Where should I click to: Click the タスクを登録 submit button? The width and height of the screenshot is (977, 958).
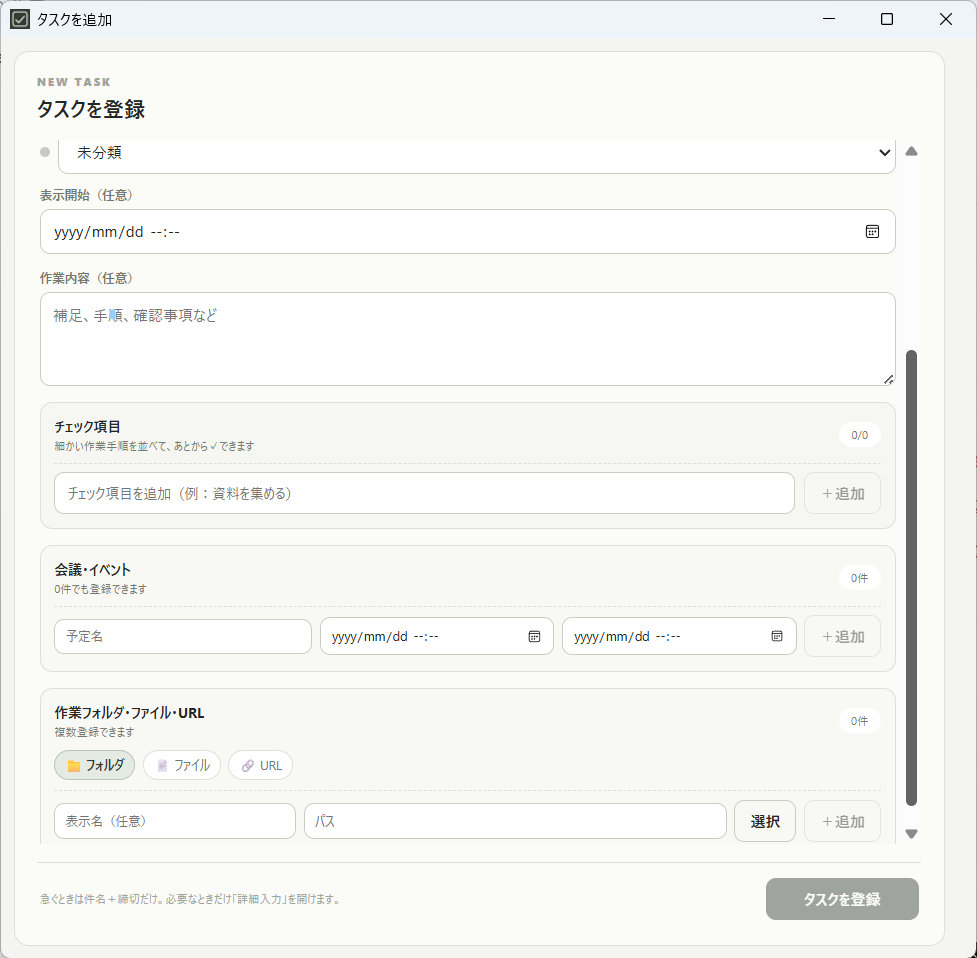[x=842, y=899]
